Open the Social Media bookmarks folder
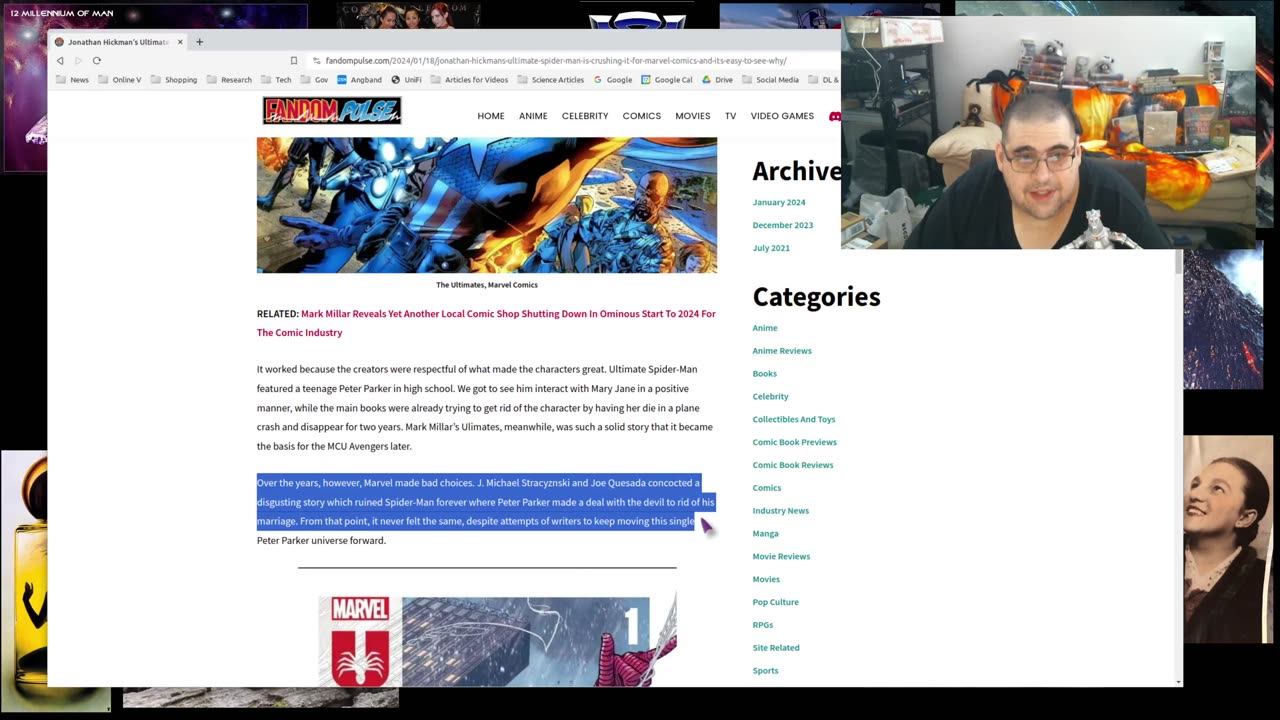 pyautogui.click(x=770, y=80)
